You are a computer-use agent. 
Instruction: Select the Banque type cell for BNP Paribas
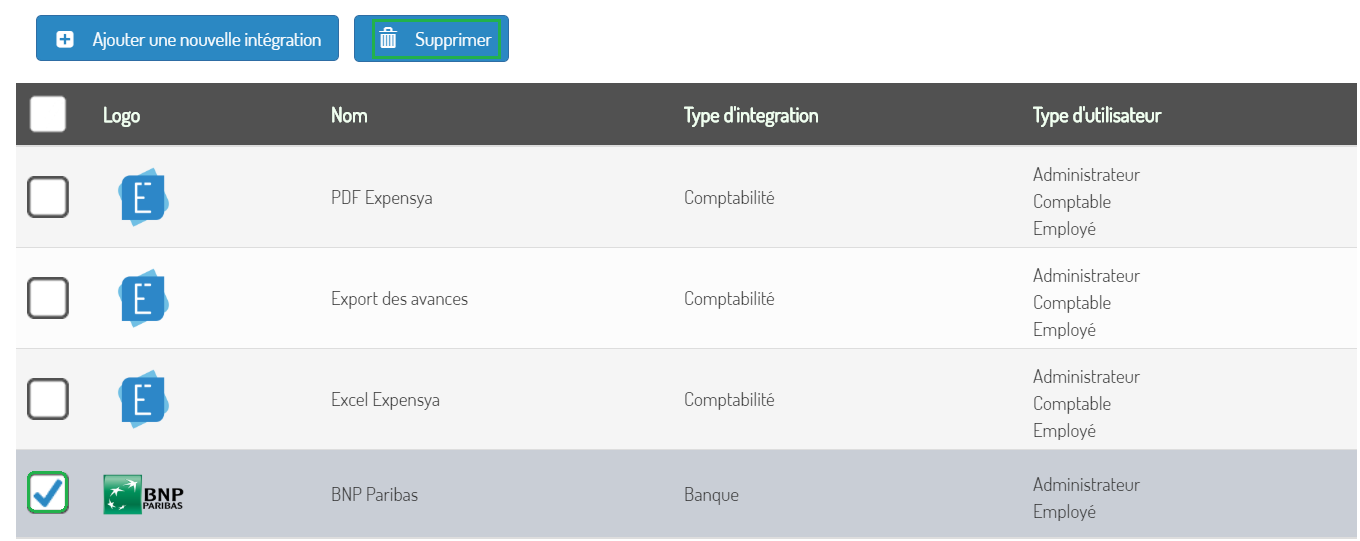click(711, 495)
